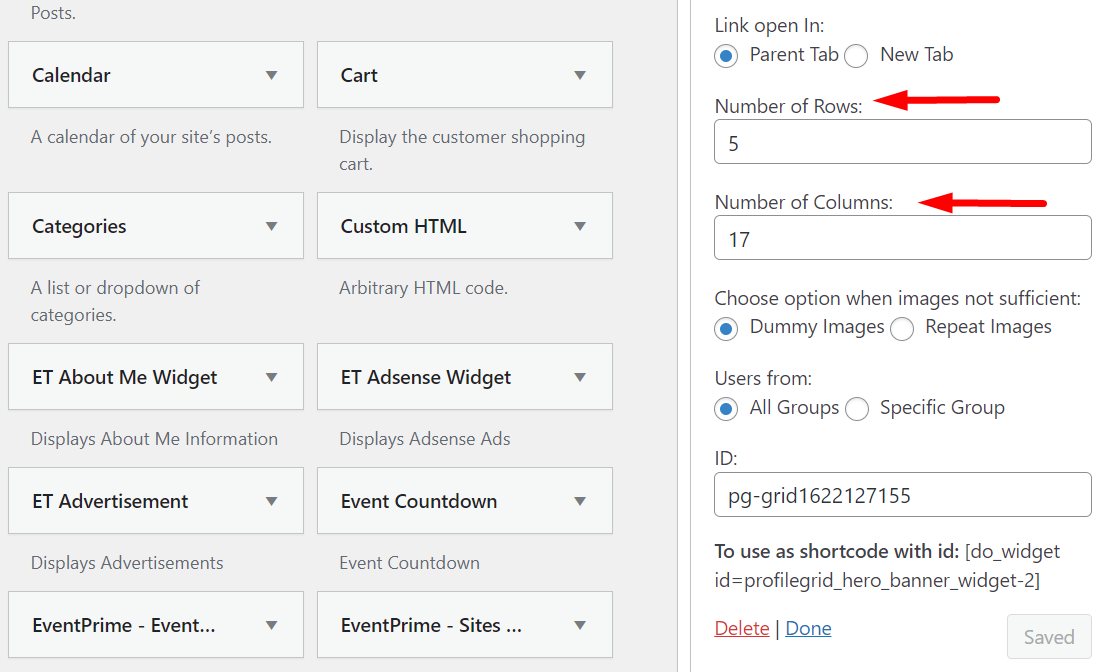Edit the Number of Rows field
1113x672 pixels.
pyautogui.click(x=902, y=141)
